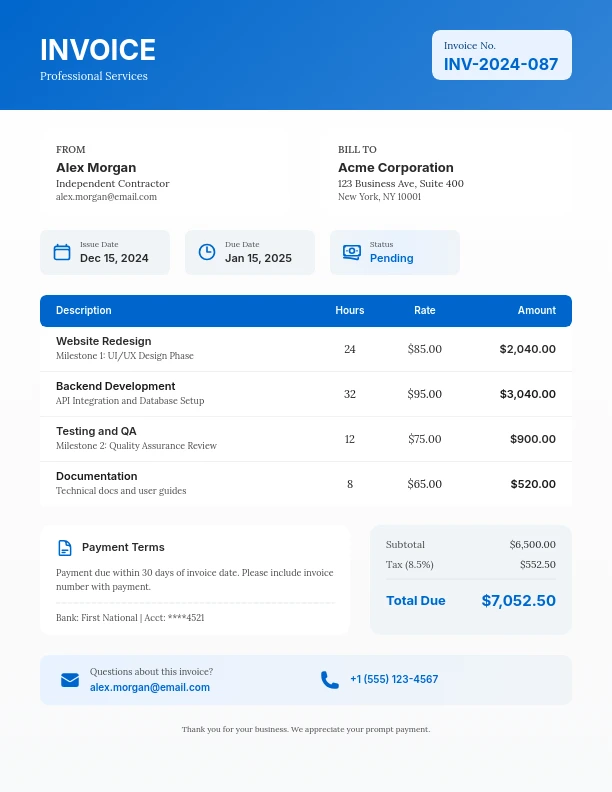612x792 pixels.
Task: Click the Description column header
Action: point(84,311)
